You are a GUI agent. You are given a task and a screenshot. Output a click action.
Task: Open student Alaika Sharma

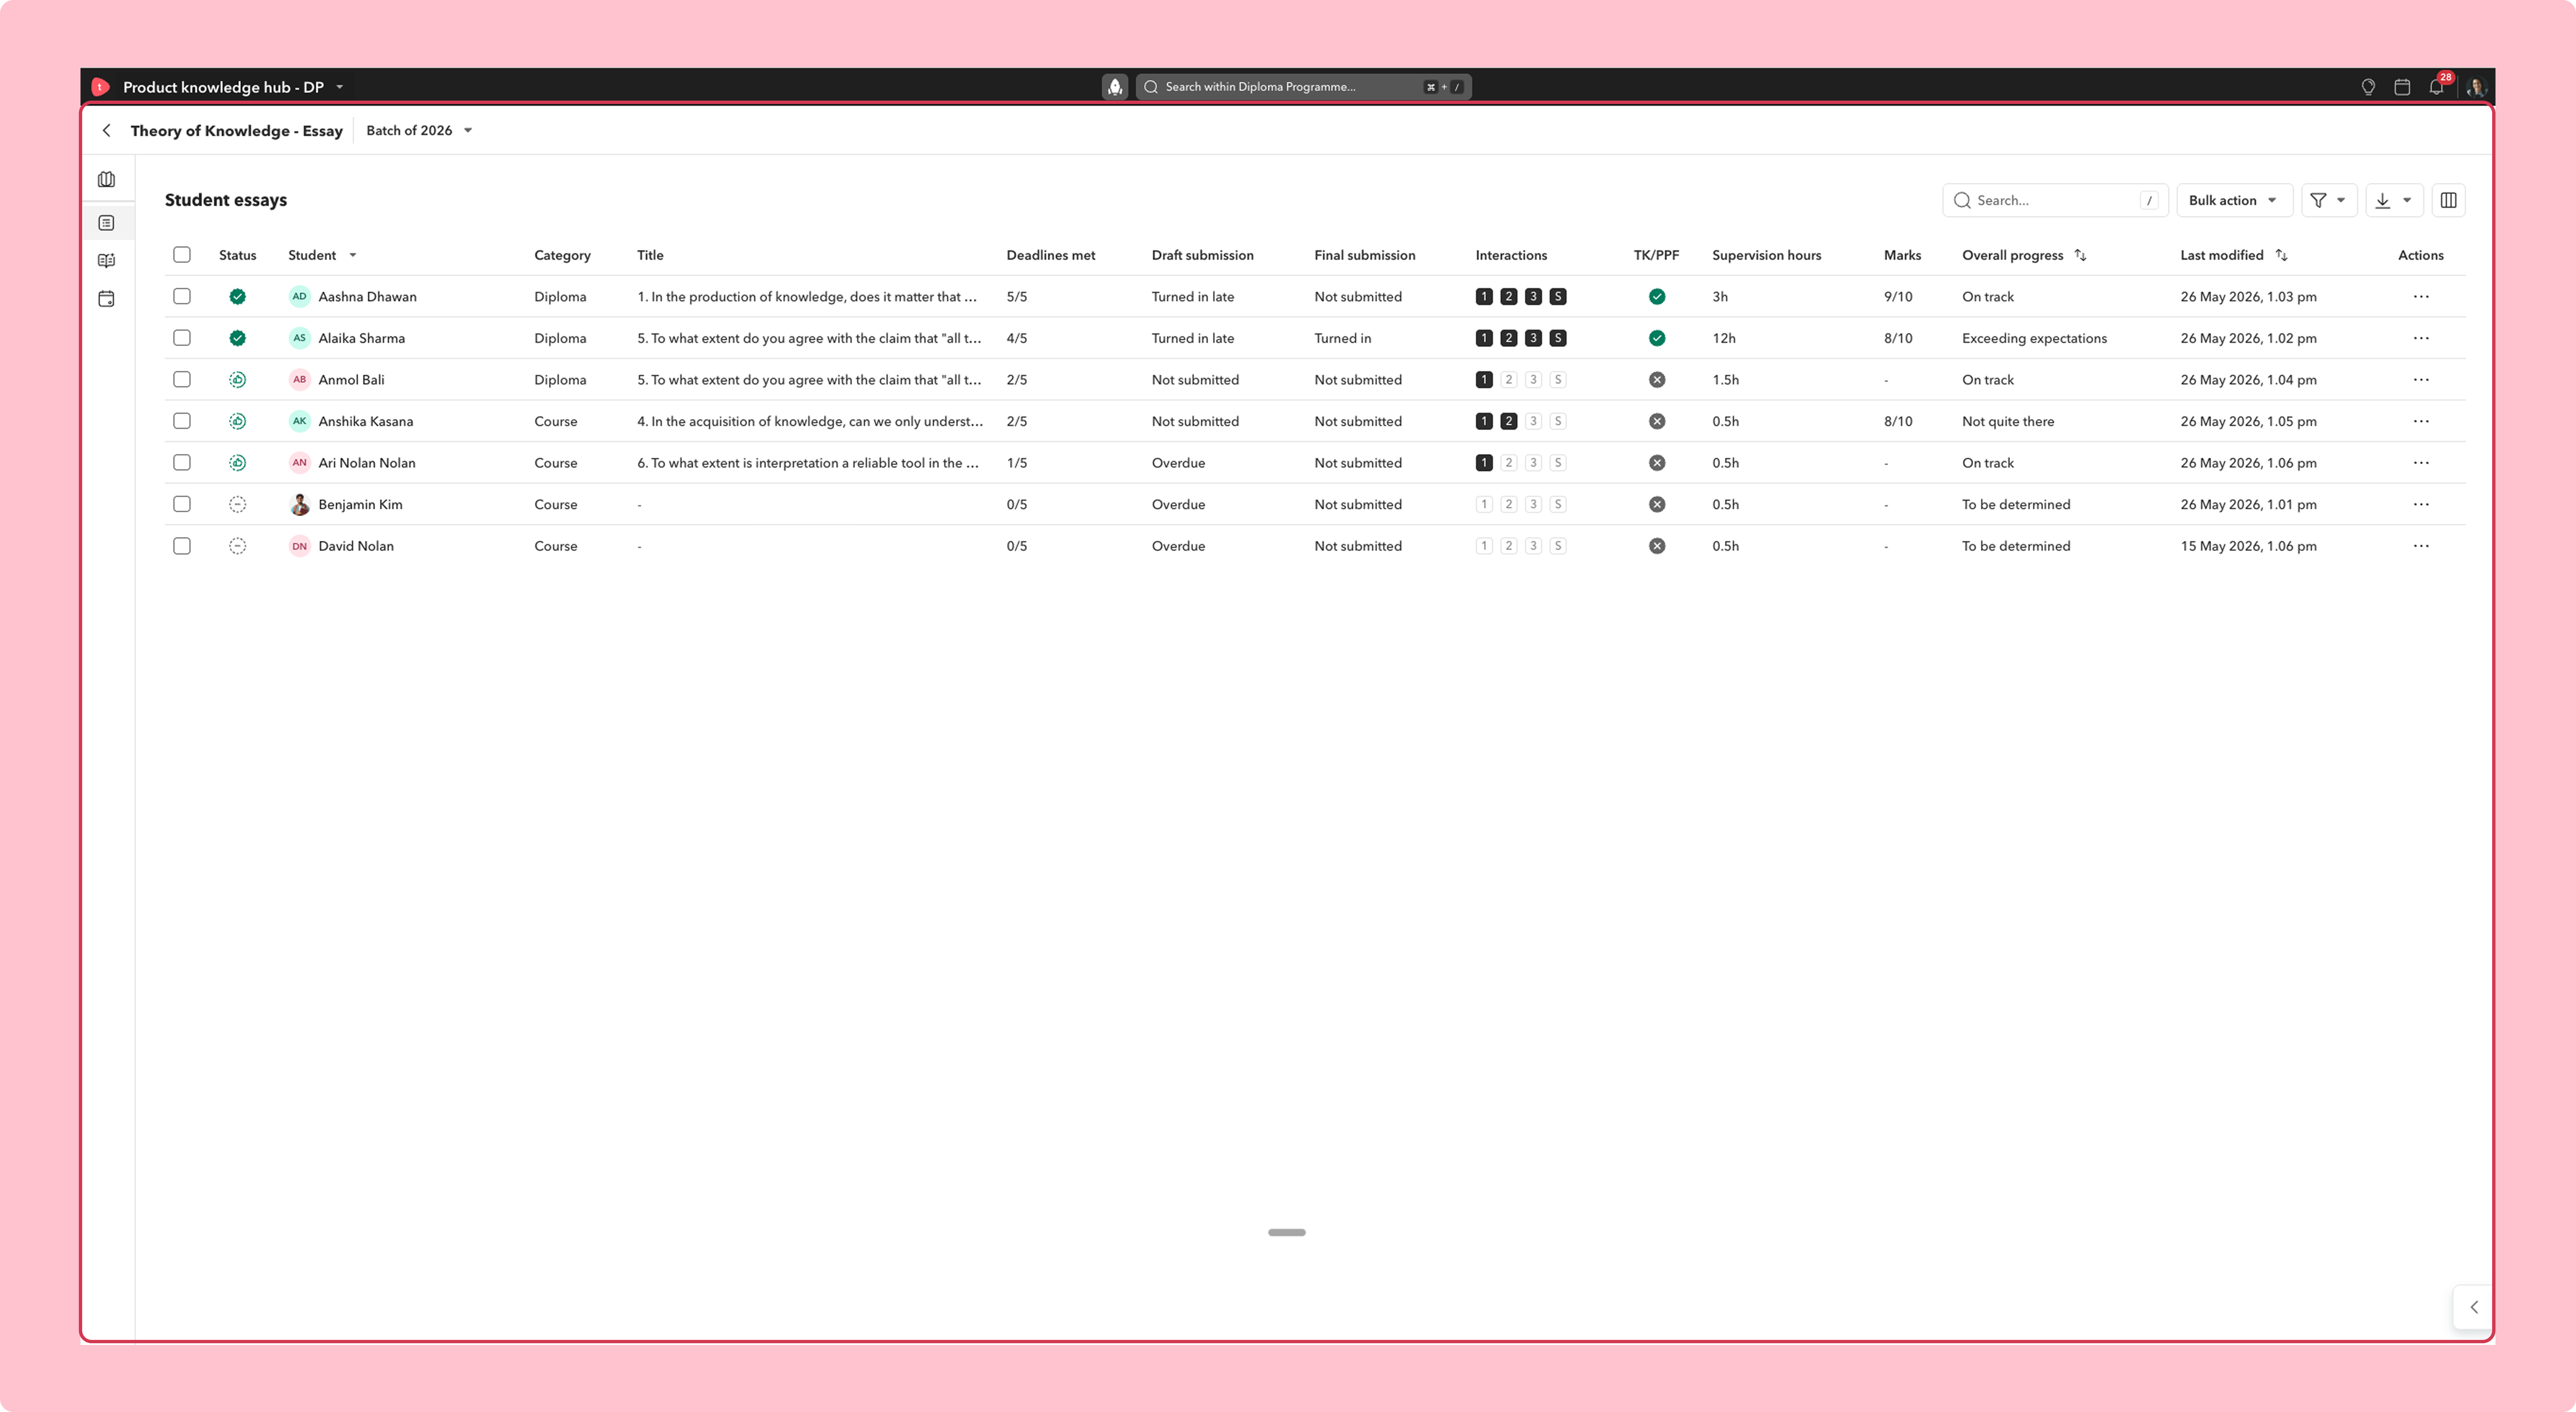[361, 338]
